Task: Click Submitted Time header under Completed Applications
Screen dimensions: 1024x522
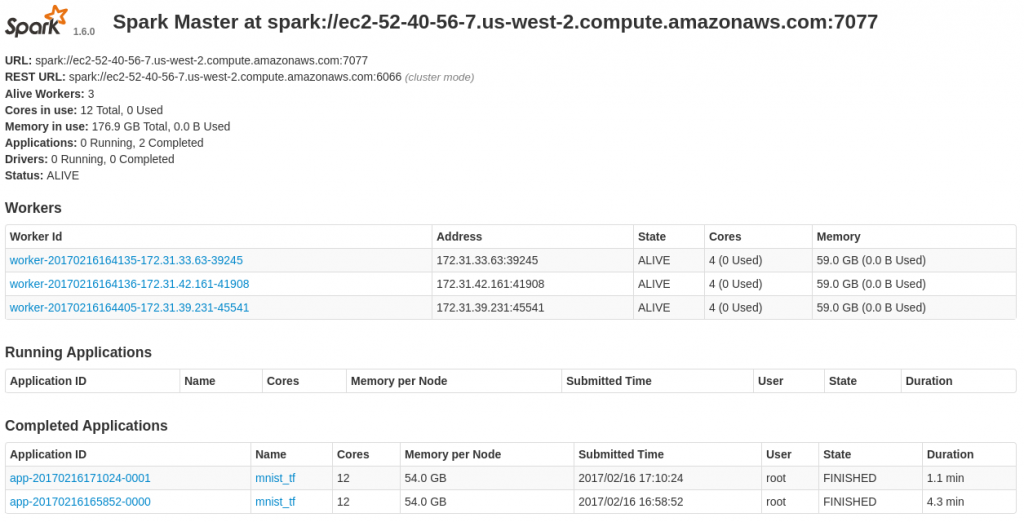Action: point(621,454)
